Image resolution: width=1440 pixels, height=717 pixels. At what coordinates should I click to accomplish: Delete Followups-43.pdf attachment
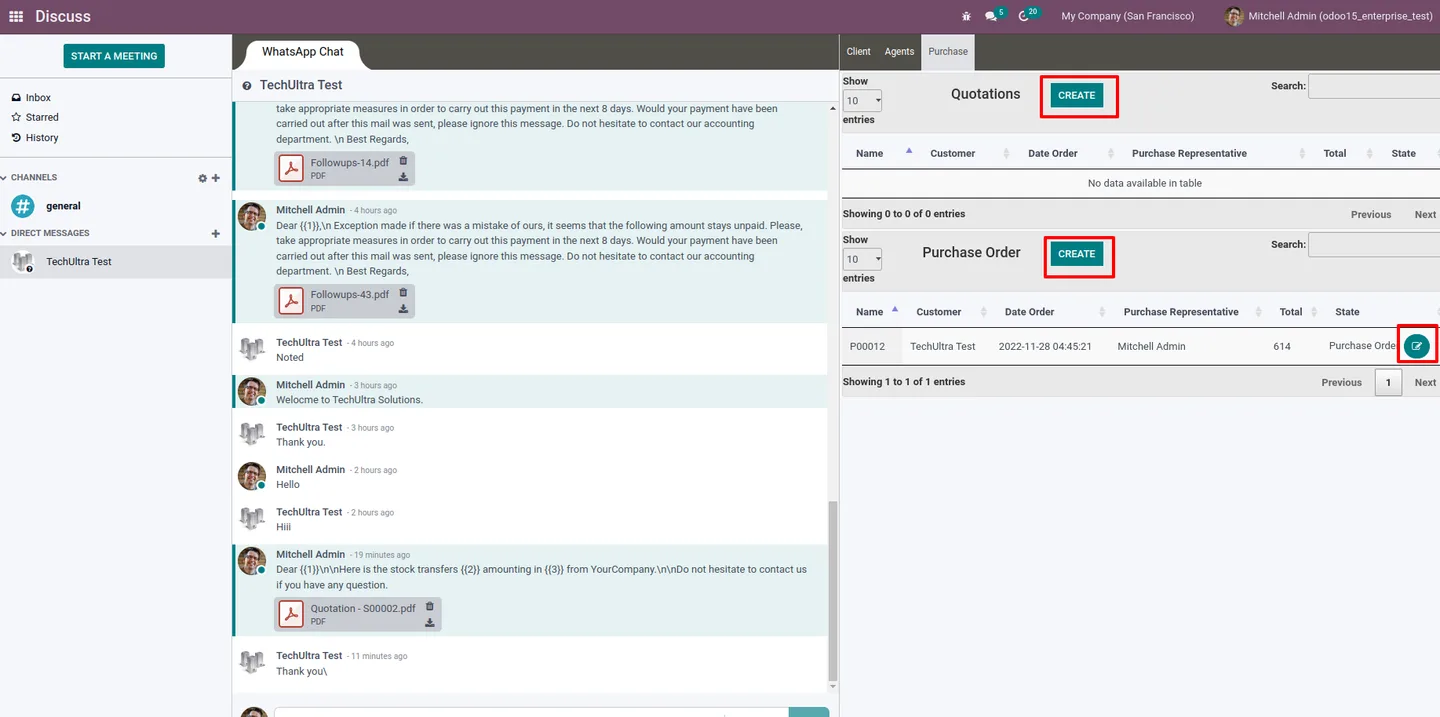403,292
